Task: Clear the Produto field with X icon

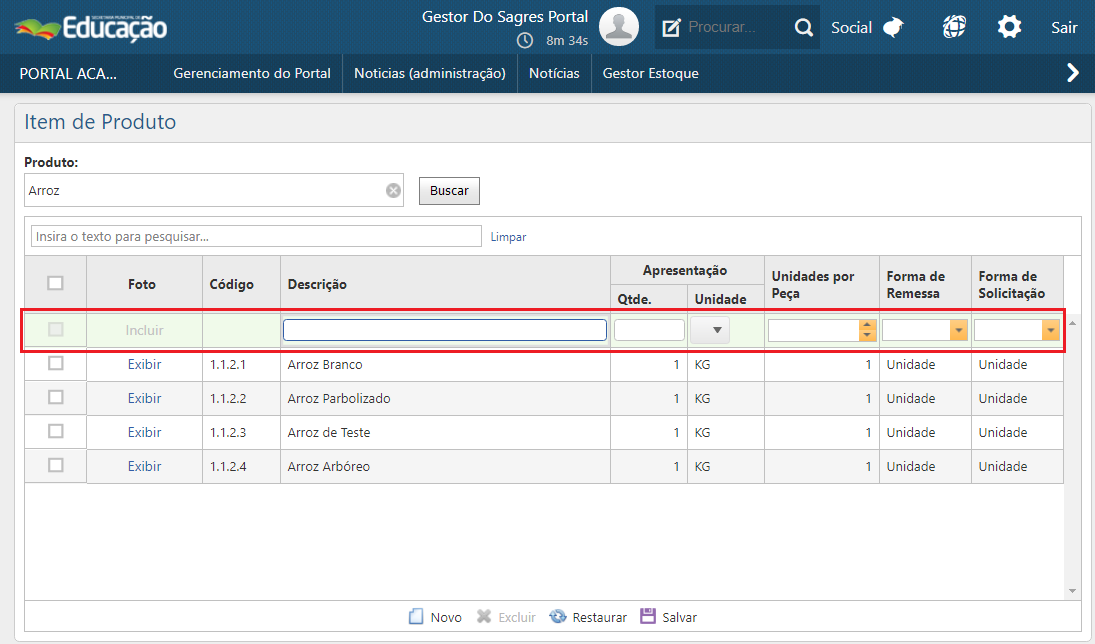Action: (x=393, y=190)
